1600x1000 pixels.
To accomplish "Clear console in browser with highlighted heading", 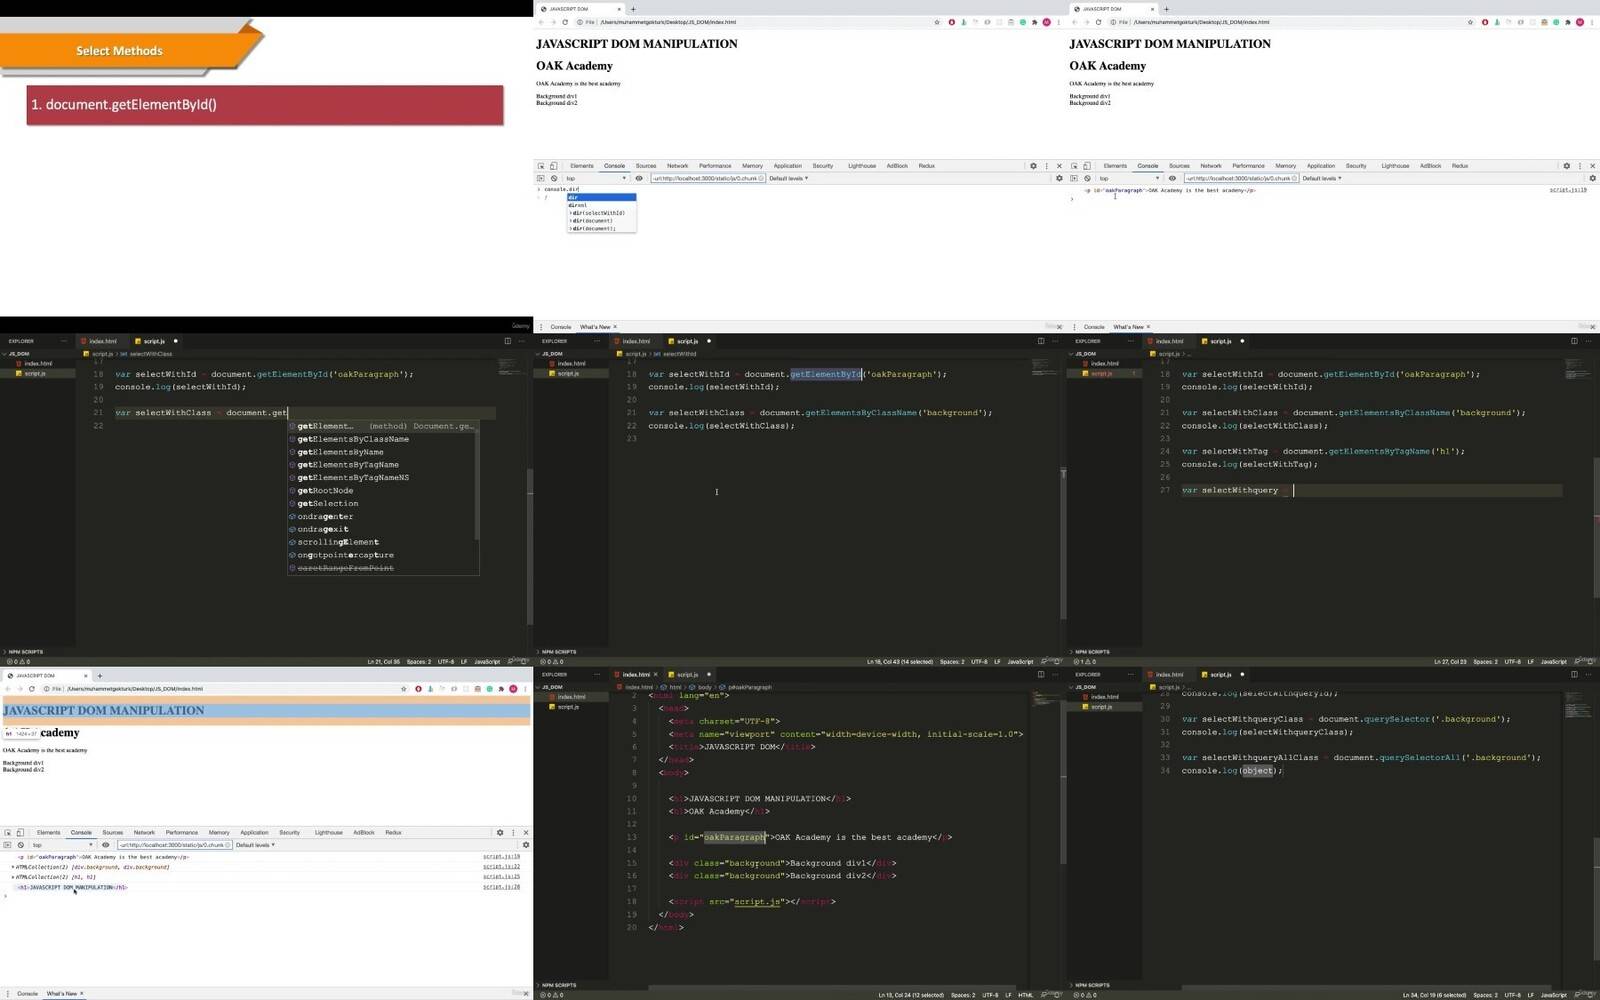I will point(20,845).
